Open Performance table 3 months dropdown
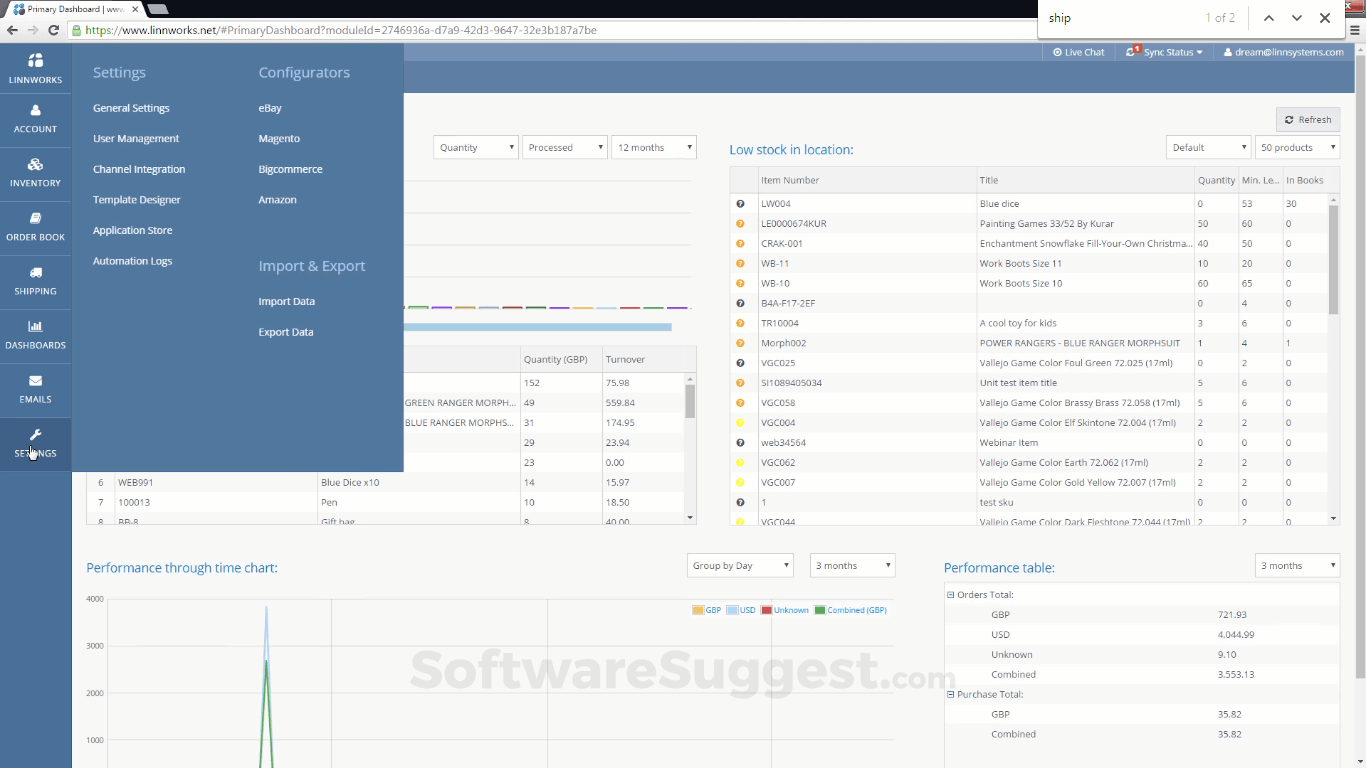The image size is (1366, 768). 1297,565
